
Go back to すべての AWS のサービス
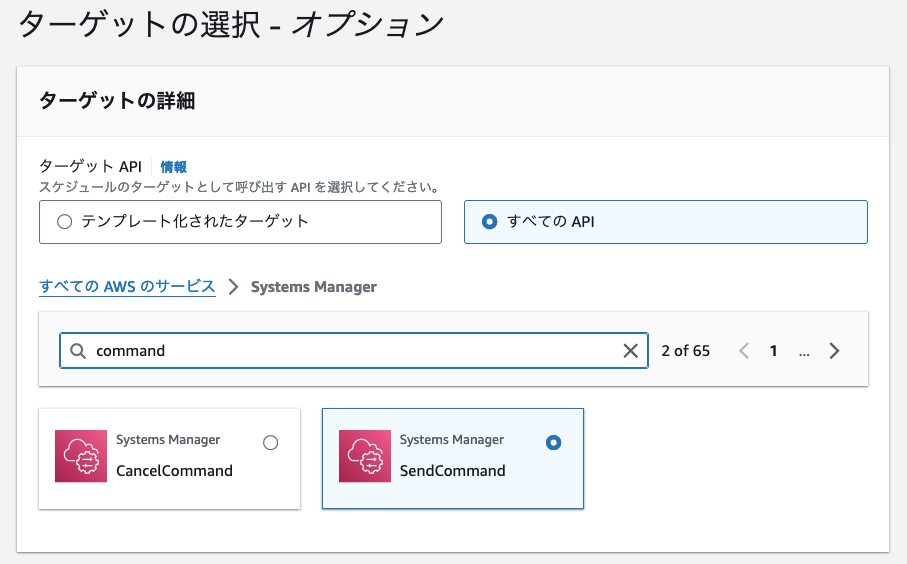[x=127, y=286]
